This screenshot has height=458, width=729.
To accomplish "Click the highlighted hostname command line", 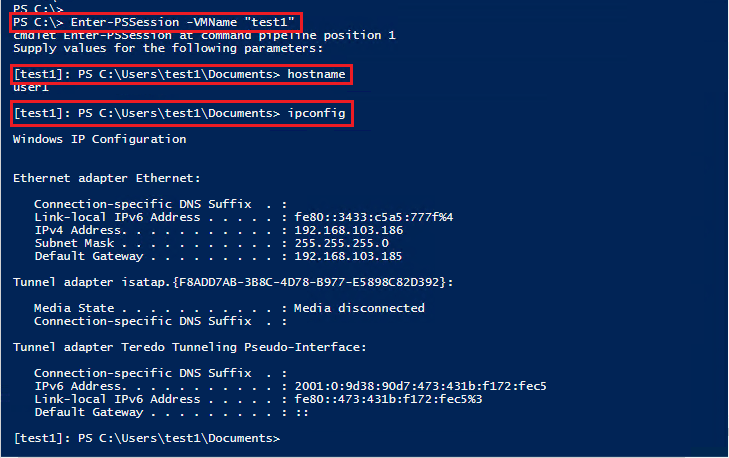I will pyautogui.click(x=179, y=74).
